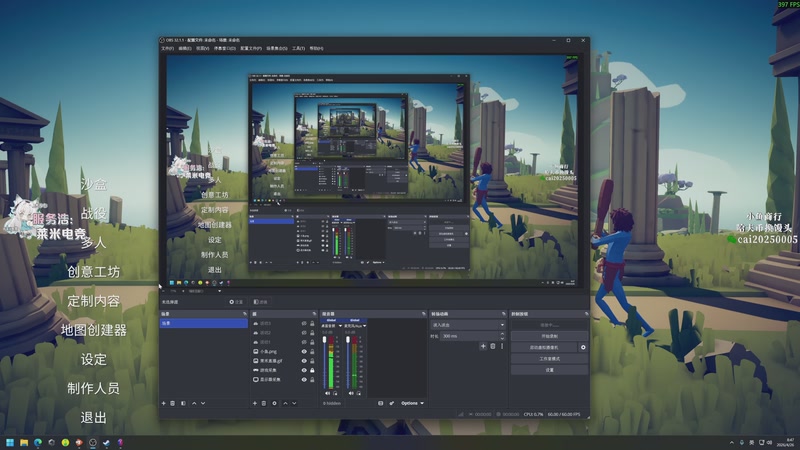
Task: Click the 滤镜 button in the source toolbar
Action: tap(261, 302)
